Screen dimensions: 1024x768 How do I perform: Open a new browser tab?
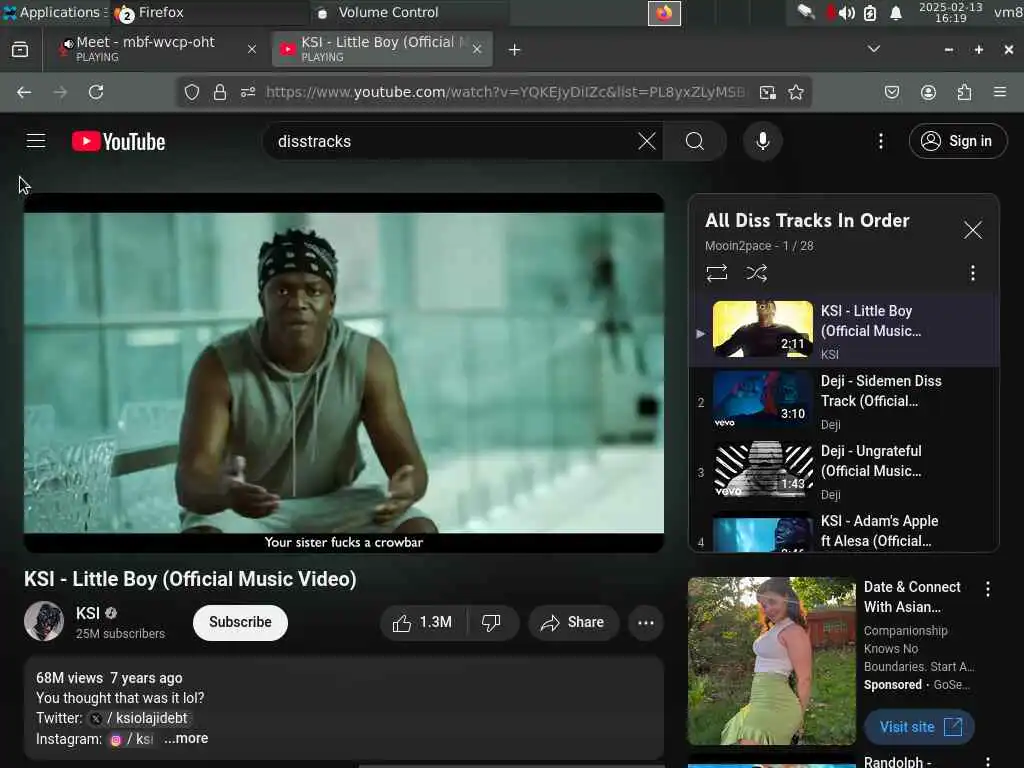[x=515, y=50]
